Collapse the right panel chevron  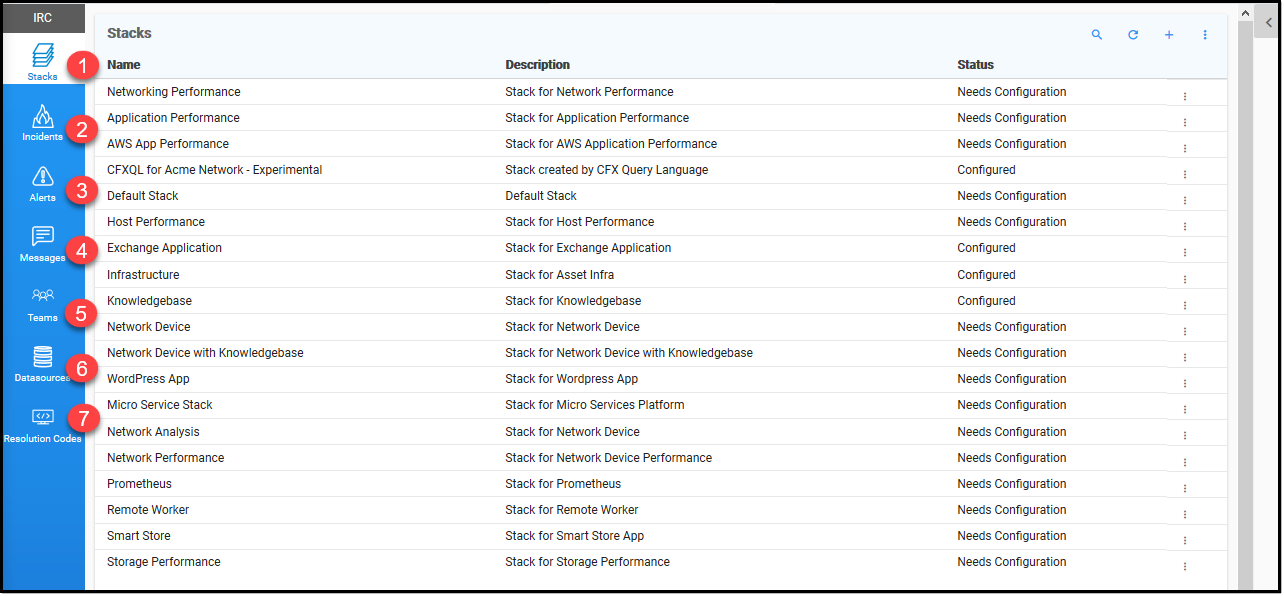[1268, 22]
